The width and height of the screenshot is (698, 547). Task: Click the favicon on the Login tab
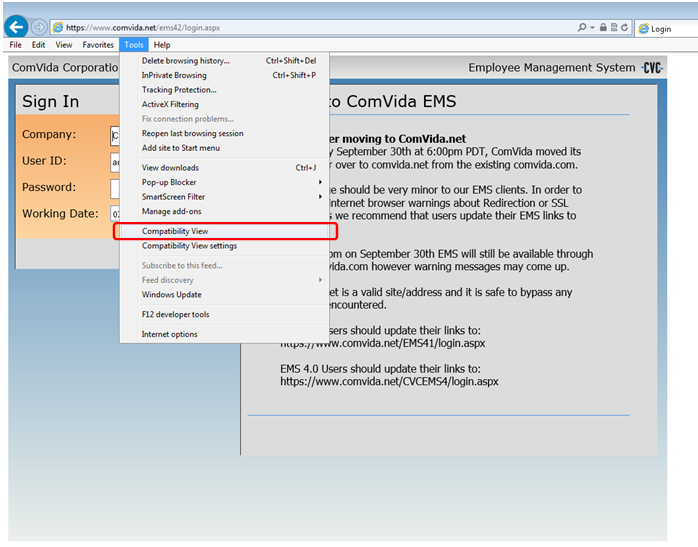643,28
